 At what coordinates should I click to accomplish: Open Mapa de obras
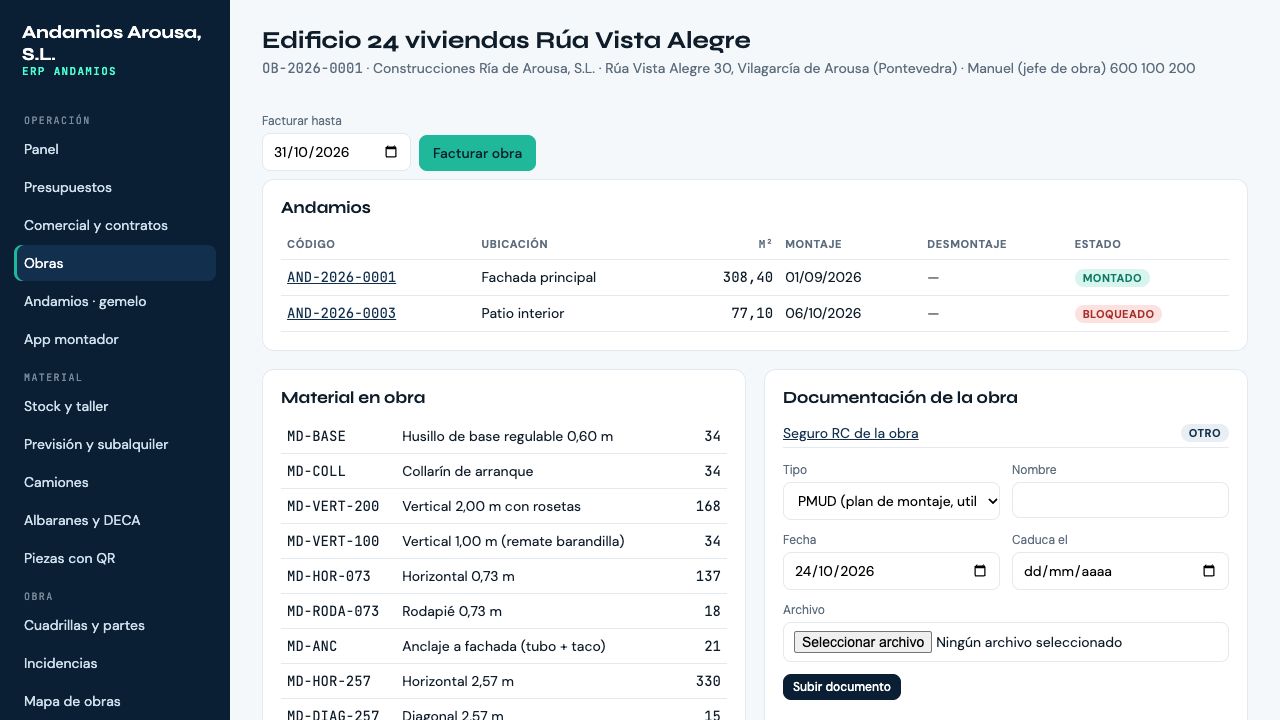click(x=115, y=701)
